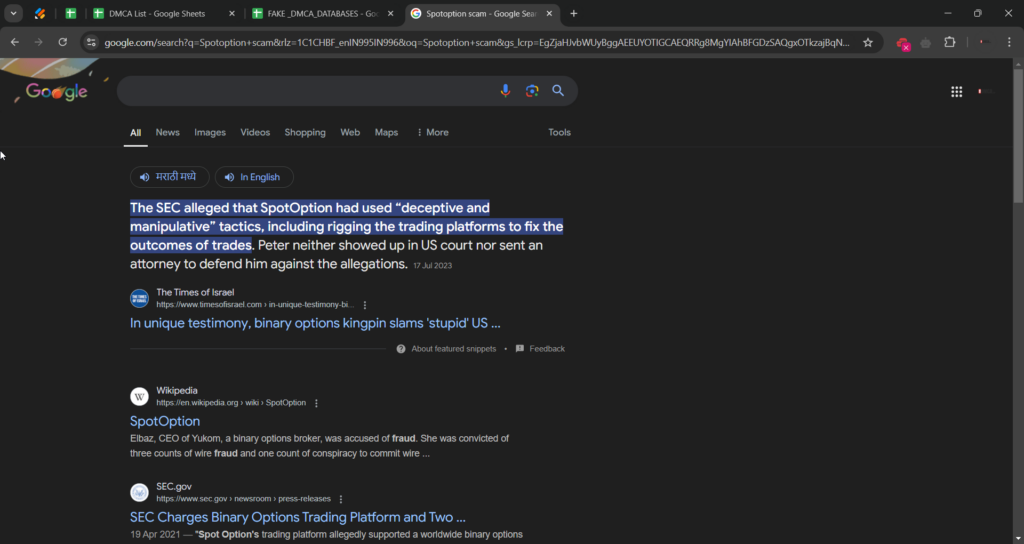Open options for Times of Israel result
The image size is (1024, 544).
tap(364, 305)
